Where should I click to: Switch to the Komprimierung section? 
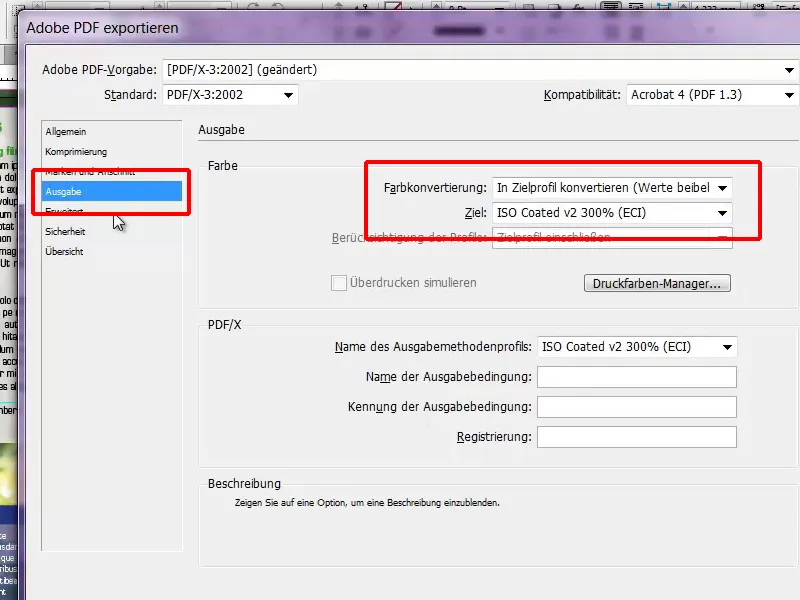pyautogui.click(x=76, y=152)
